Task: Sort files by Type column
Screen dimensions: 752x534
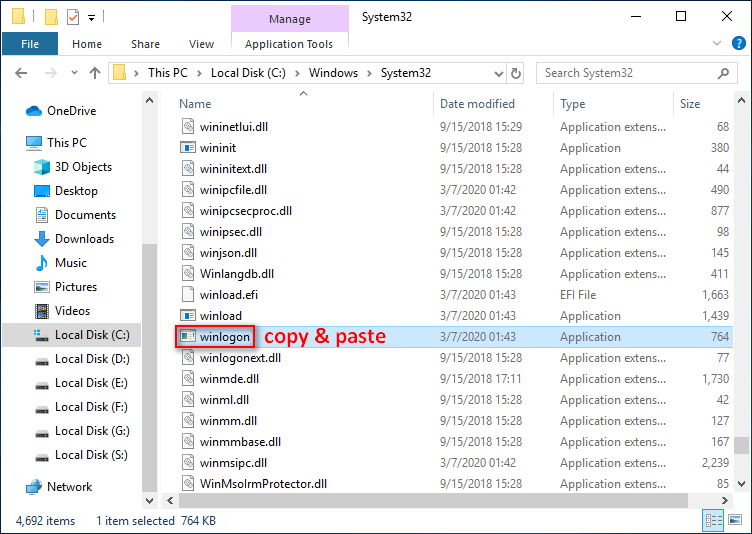Action: 573,104
